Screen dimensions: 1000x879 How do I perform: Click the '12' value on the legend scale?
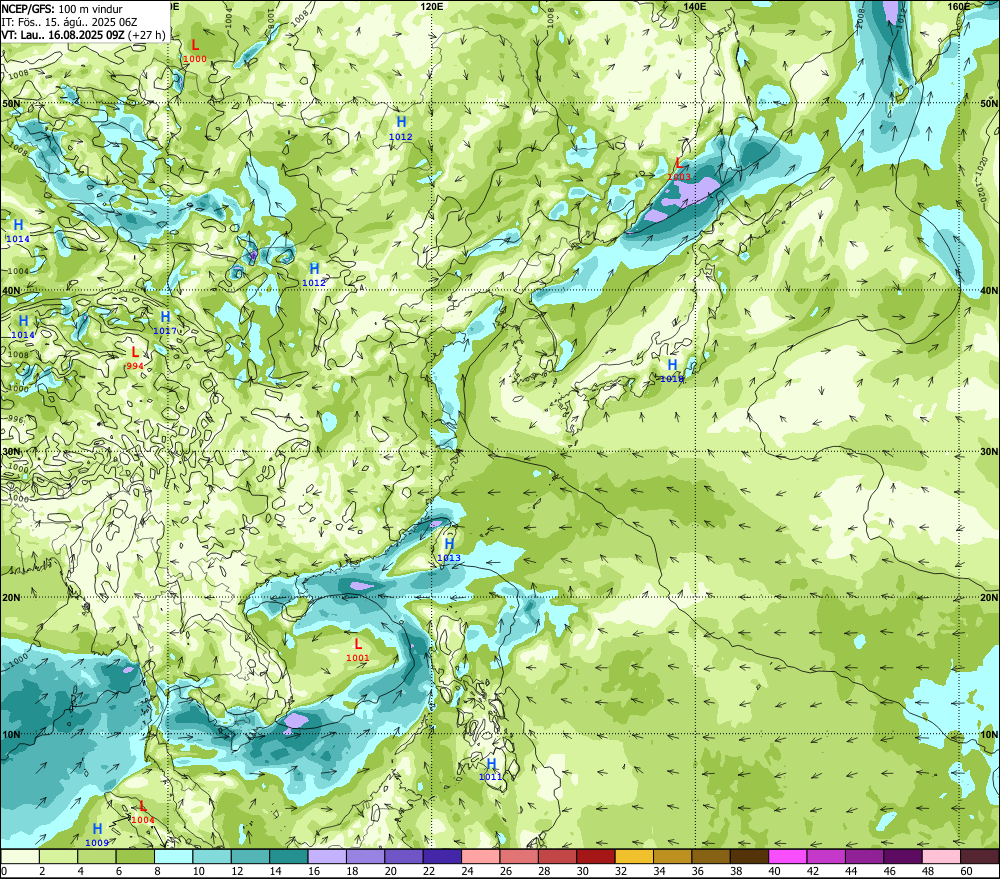click(x=237, y=871)
